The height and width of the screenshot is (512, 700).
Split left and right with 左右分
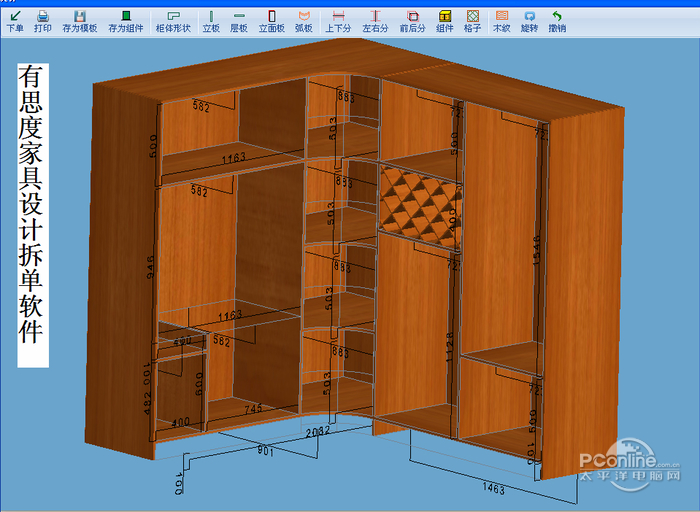[x=375, y=21]
